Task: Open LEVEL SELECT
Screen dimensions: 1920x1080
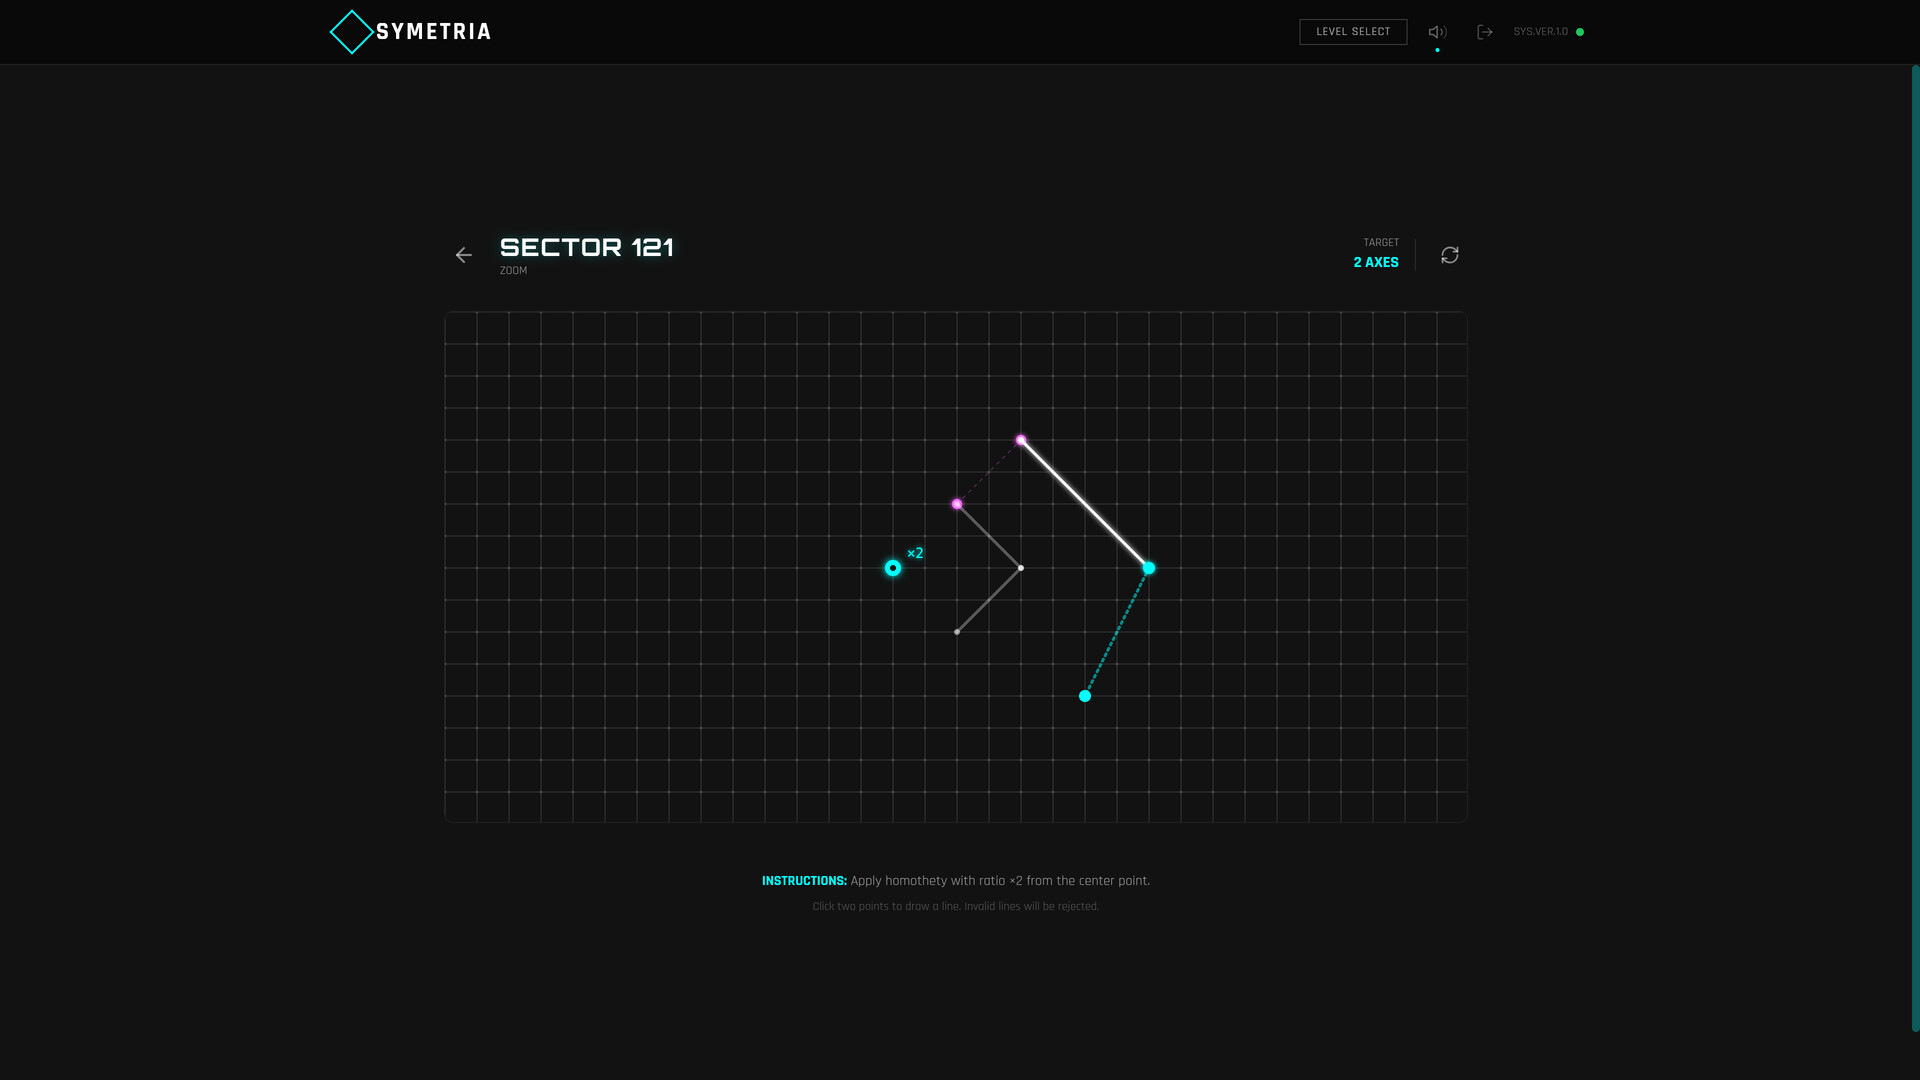Action: tap(1353, 31)
